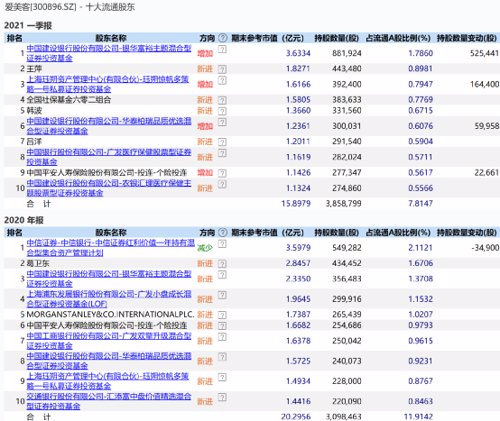This screenshot has width=500, height=421.
Task: Click total share count 3,098,463
Action: click(x=344, y=417)
